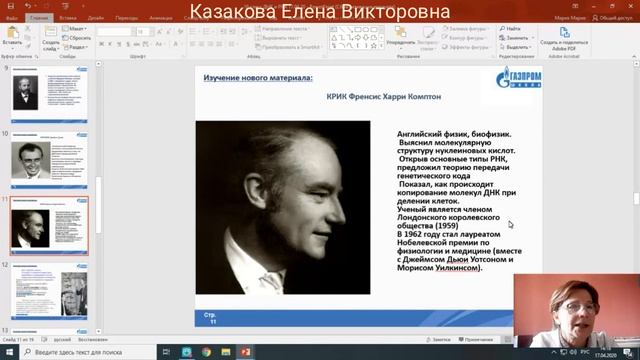The height and width of the screenshot is (360, 640).
Task: Apply bold formatting (Ж)
Action: coord(101,44)
